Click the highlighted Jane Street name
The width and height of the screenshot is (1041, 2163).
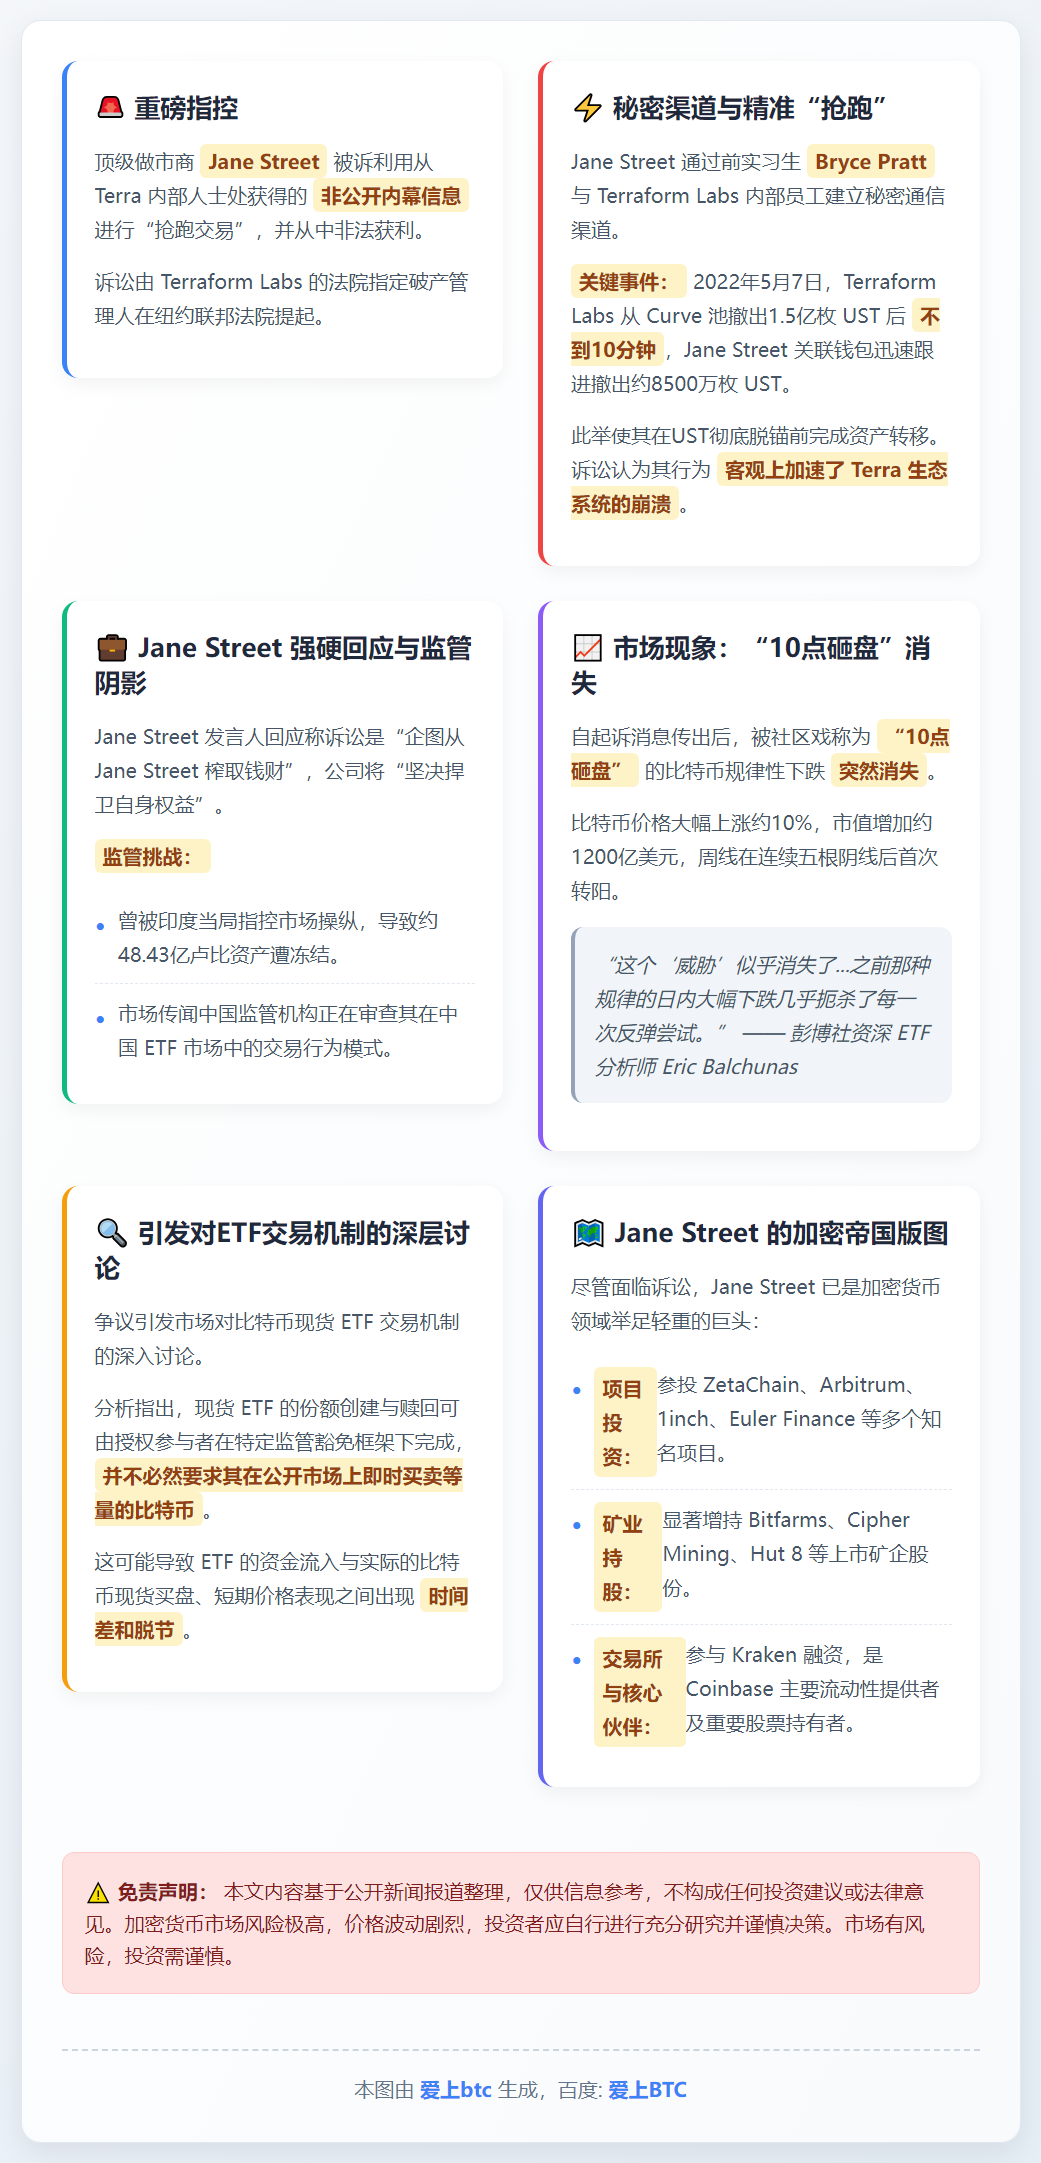point(263,162)
